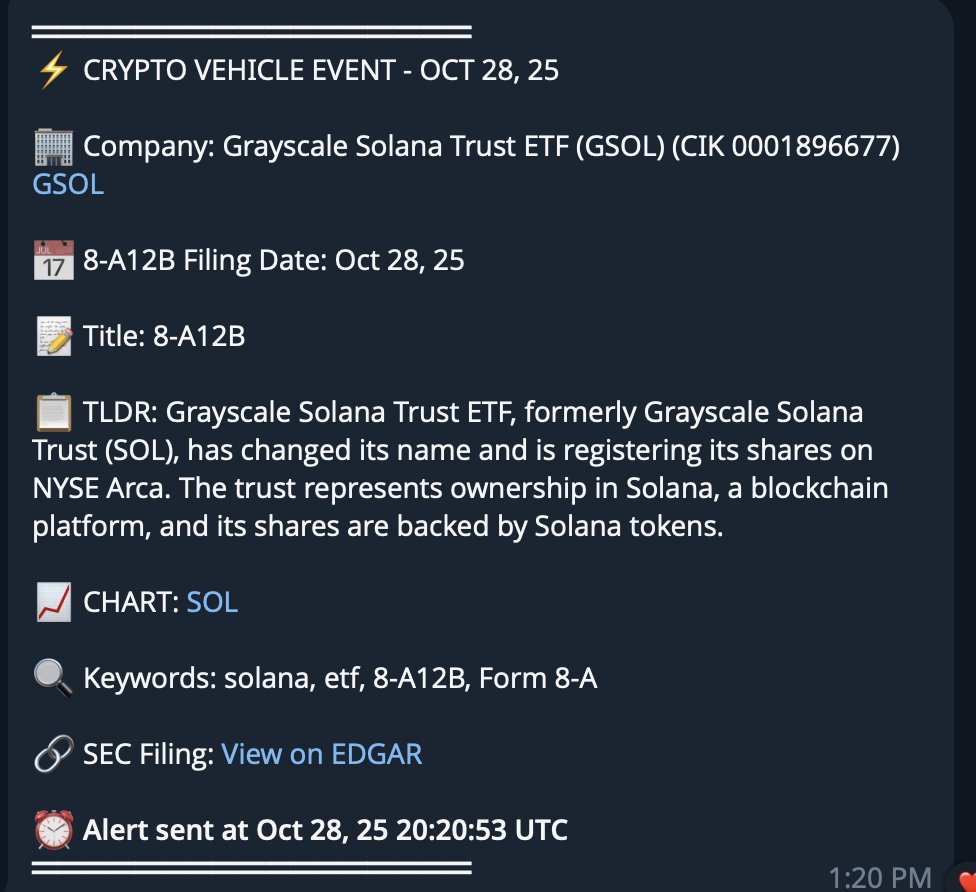The height and width of the screenshot is (892, 976).
Task: Open the SOL chart link
Action: 212,603
